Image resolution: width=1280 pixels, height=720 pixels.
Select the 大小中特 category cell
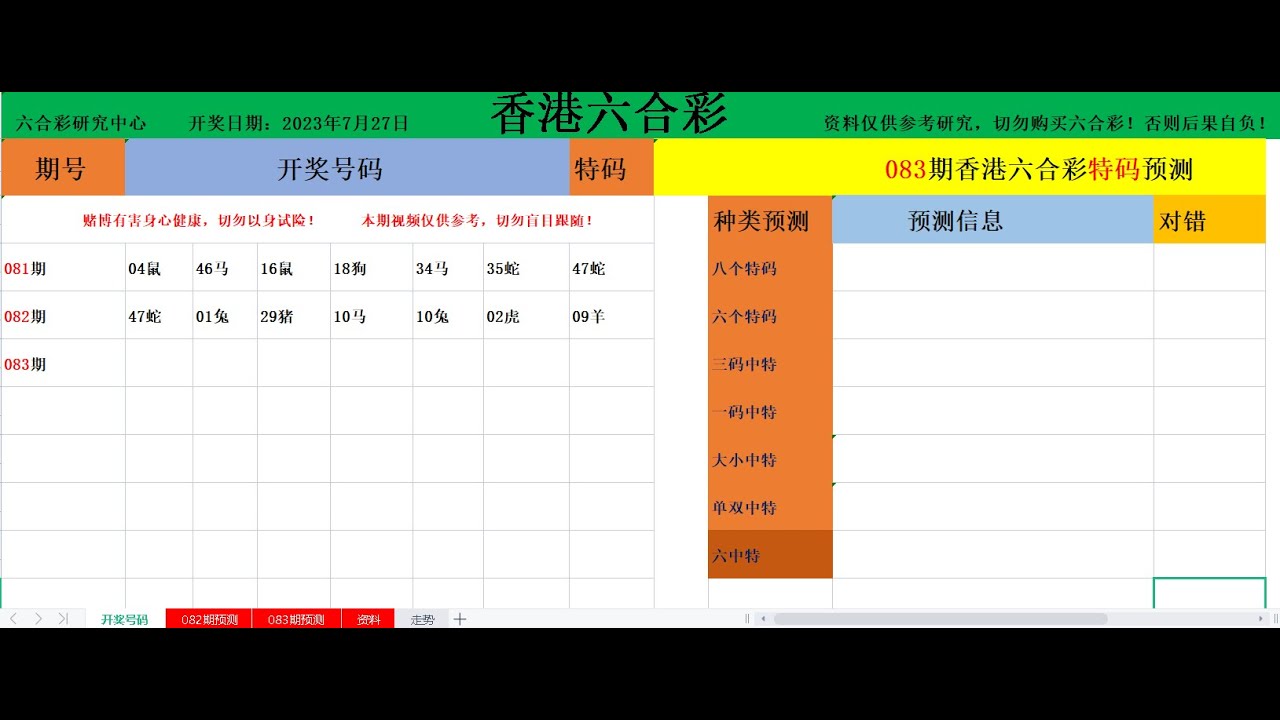click(x=770, y=460)
